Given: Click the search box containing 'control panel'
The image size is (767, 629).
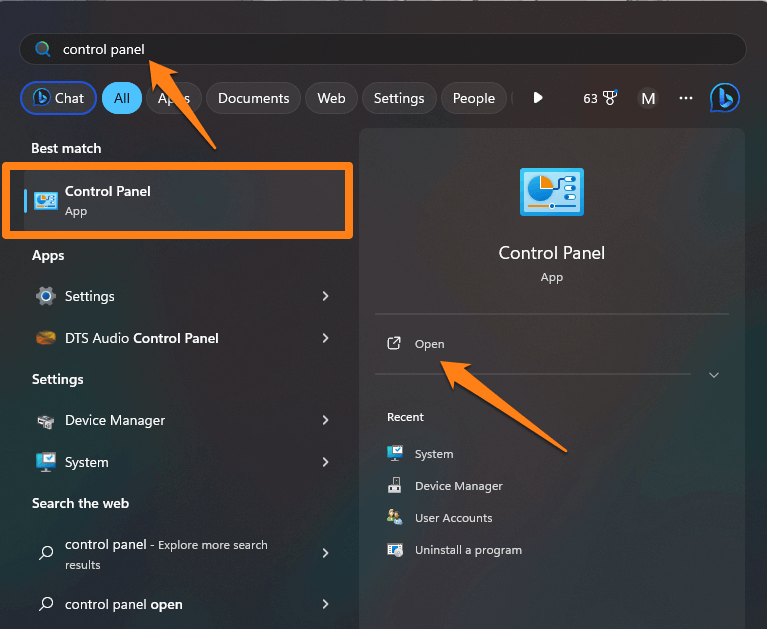Looking at the screenshot, I should 383,49.
